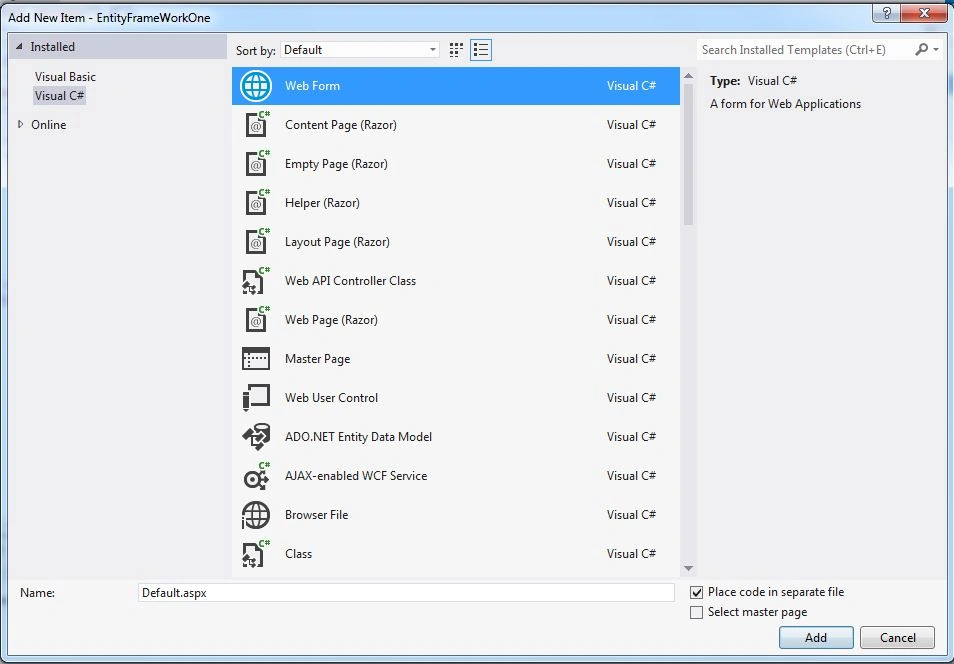Click the scrollbar down arrow

coord(688,568)
